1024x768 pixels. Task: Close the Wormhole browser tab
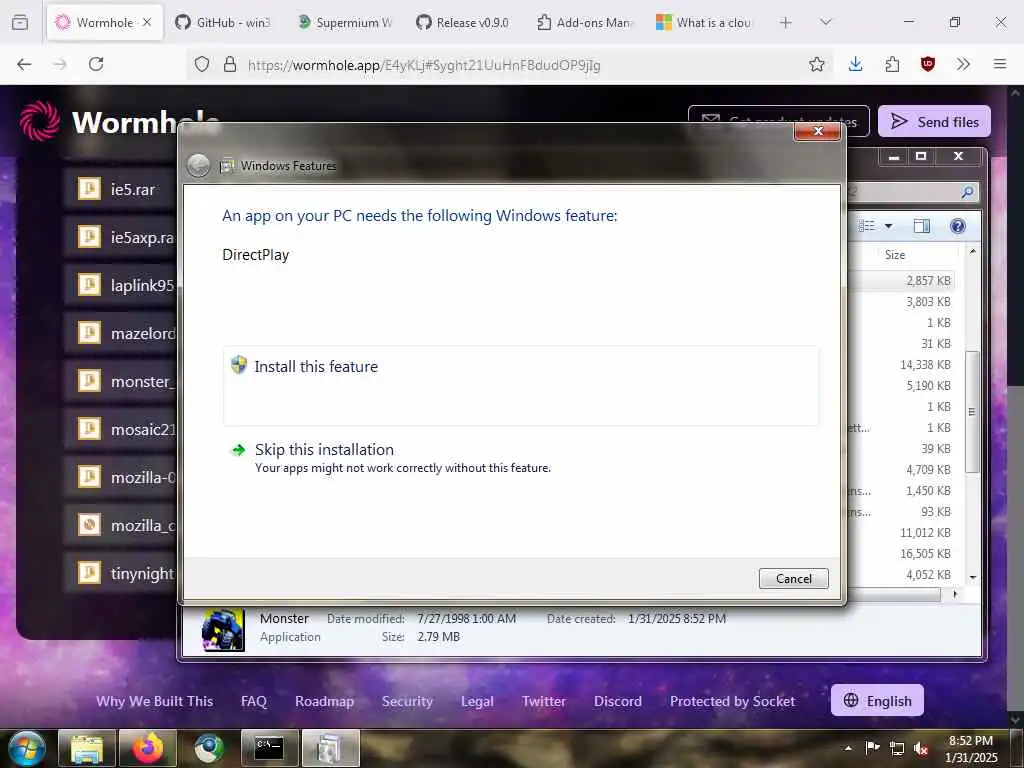(x=147, y=22)
